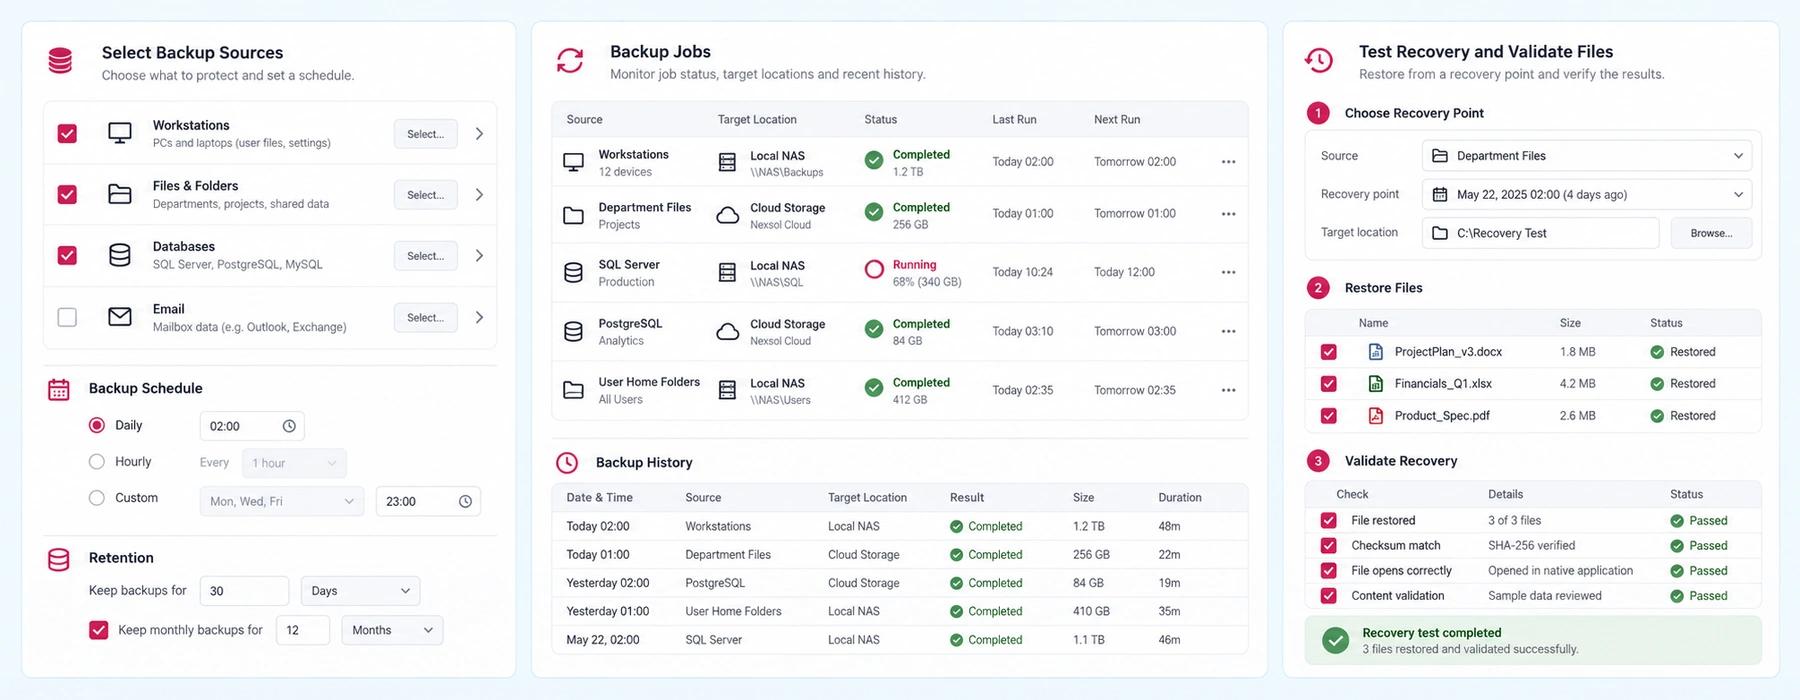The height and width of the screenshot is (700, 1800).
Task: Uncheck the Workstations backup source
Action: click(x=67, y=133)
